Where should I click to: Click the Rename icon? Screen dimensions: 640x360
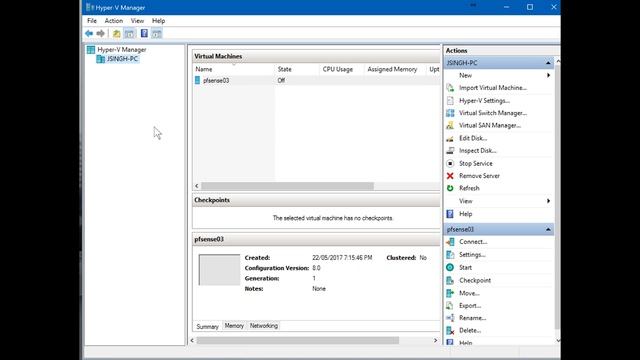(450, 318)
